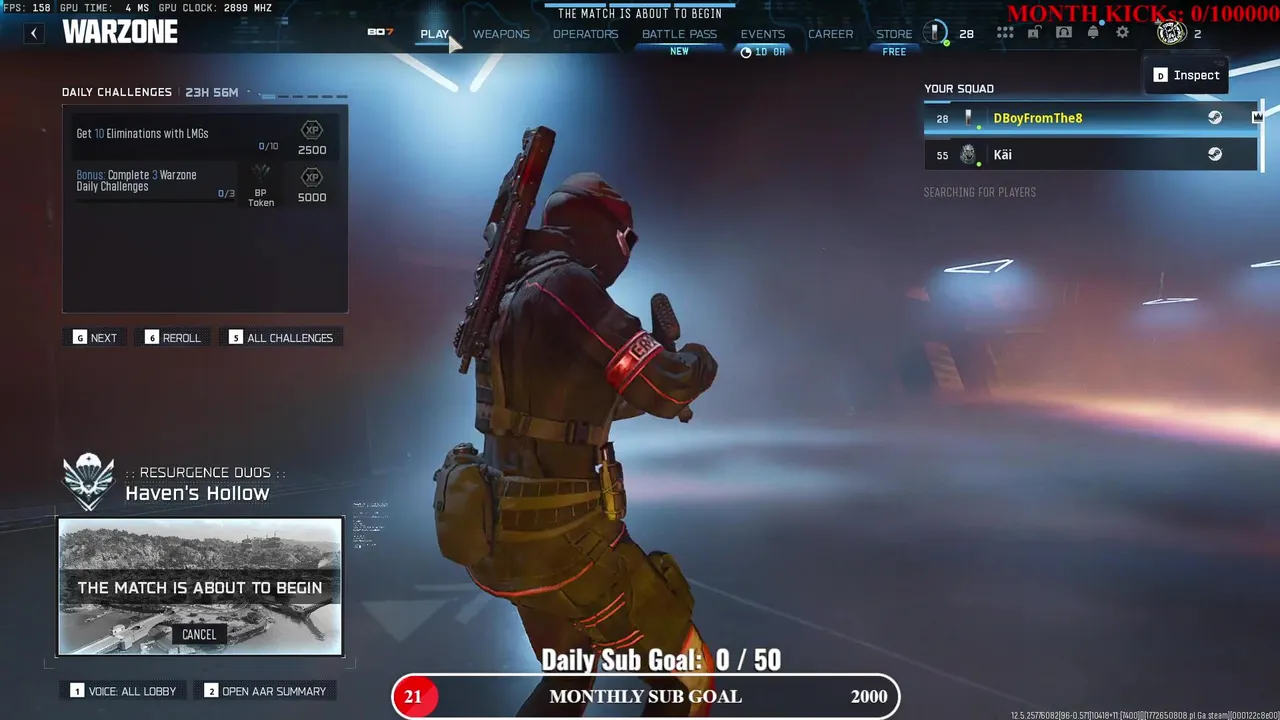Viewport: 1280px width, 720px height.
Task: Click the Daily Sub Goal text overlay
Action: pos(661,660)
